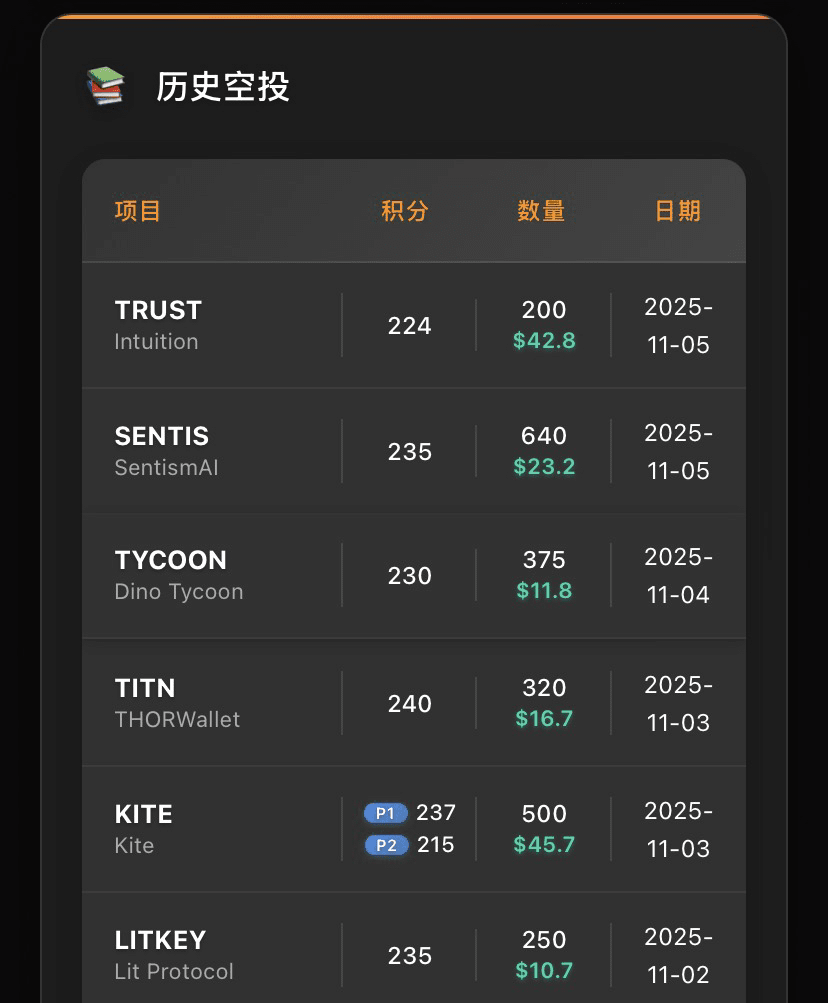The height and width of the screenshot is (1003, 828).
Task: Click the 240 points in TITN row
Action: pyautogui.click(x=410, y=704)
